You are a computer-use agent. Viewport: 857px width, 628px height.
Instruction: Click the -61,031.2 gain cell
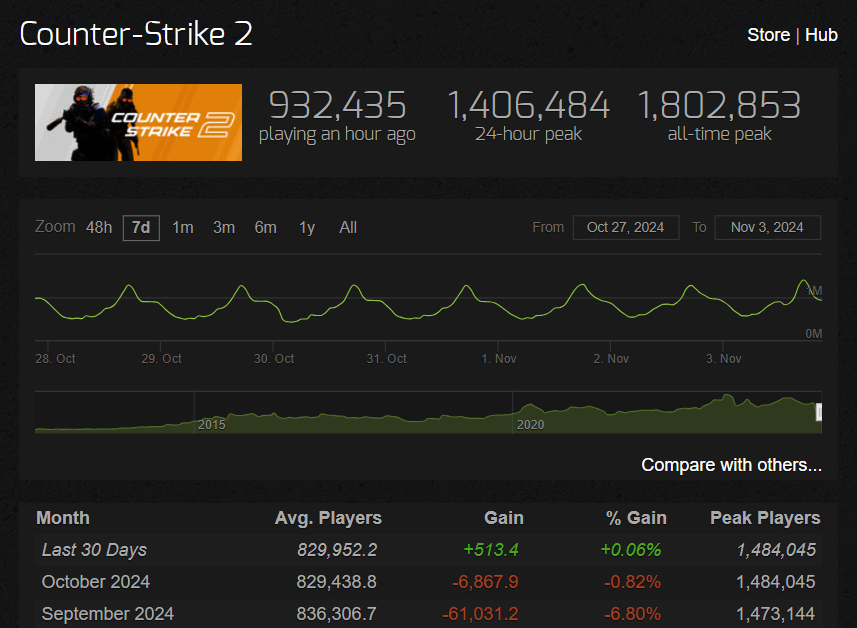[480, 614]
